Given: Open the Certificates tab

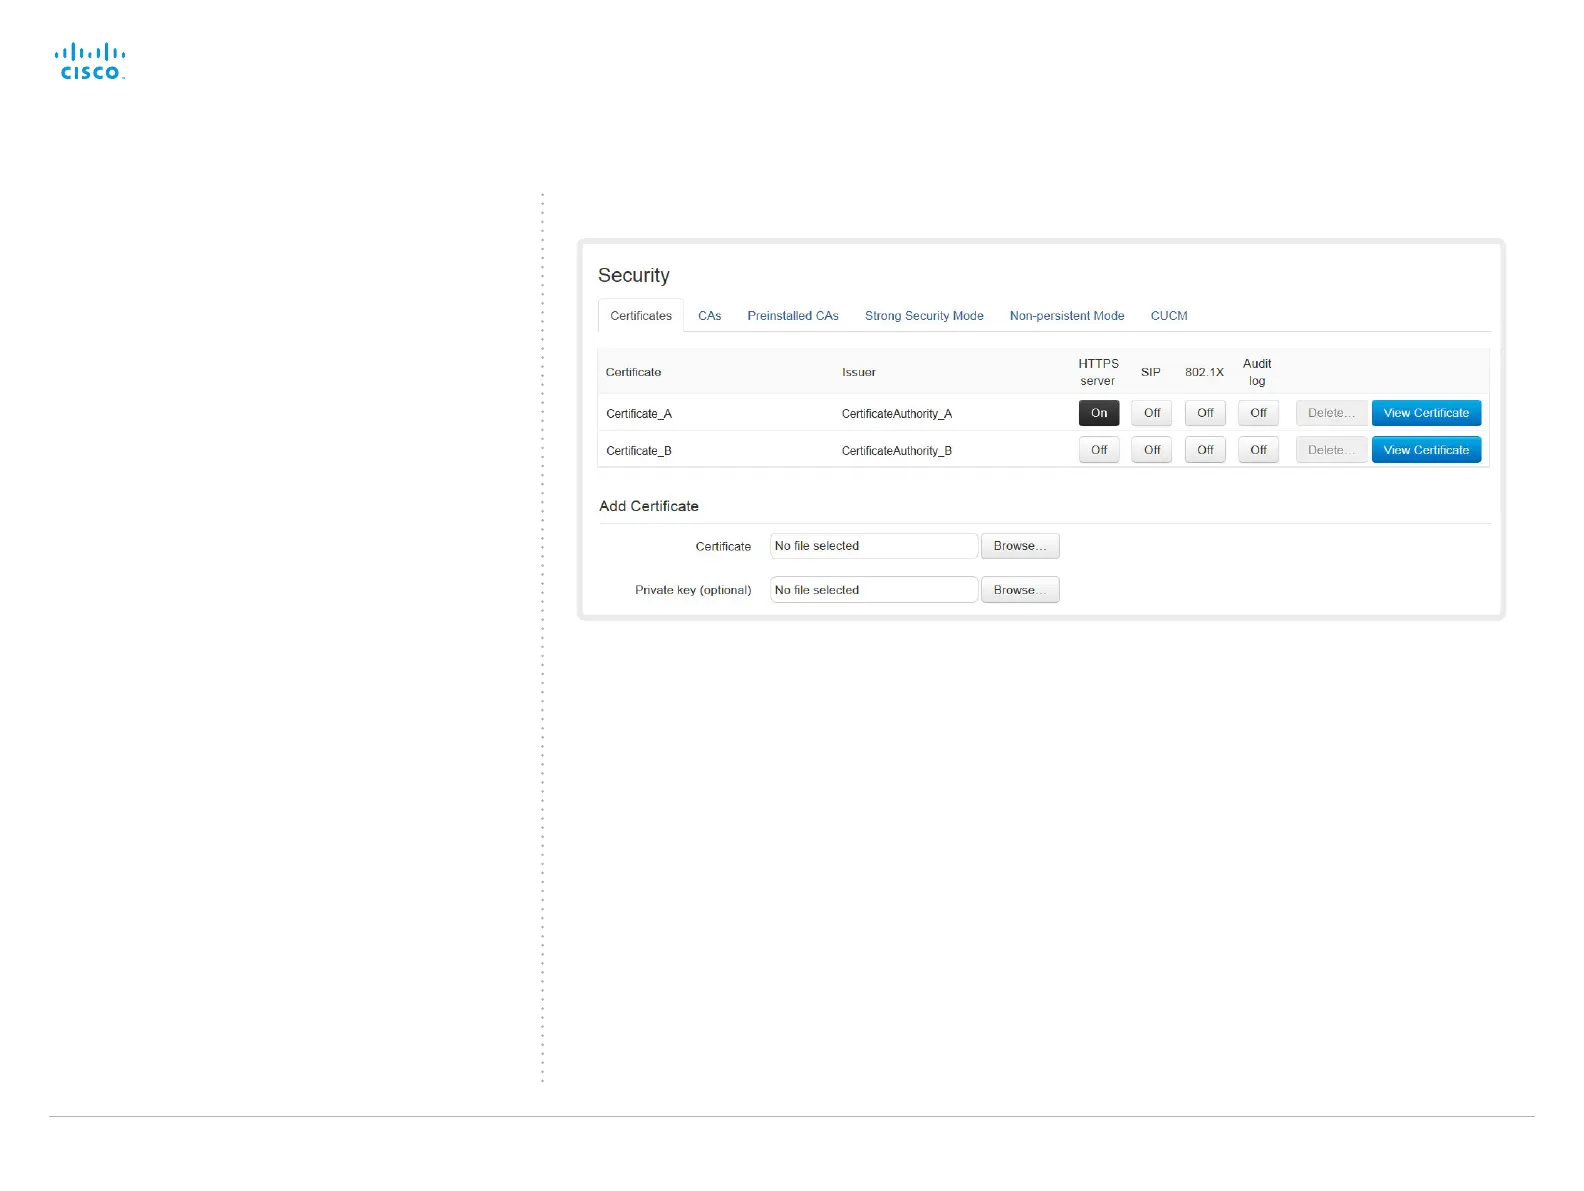Looking at the screenshot, I should tap(641, 316).
